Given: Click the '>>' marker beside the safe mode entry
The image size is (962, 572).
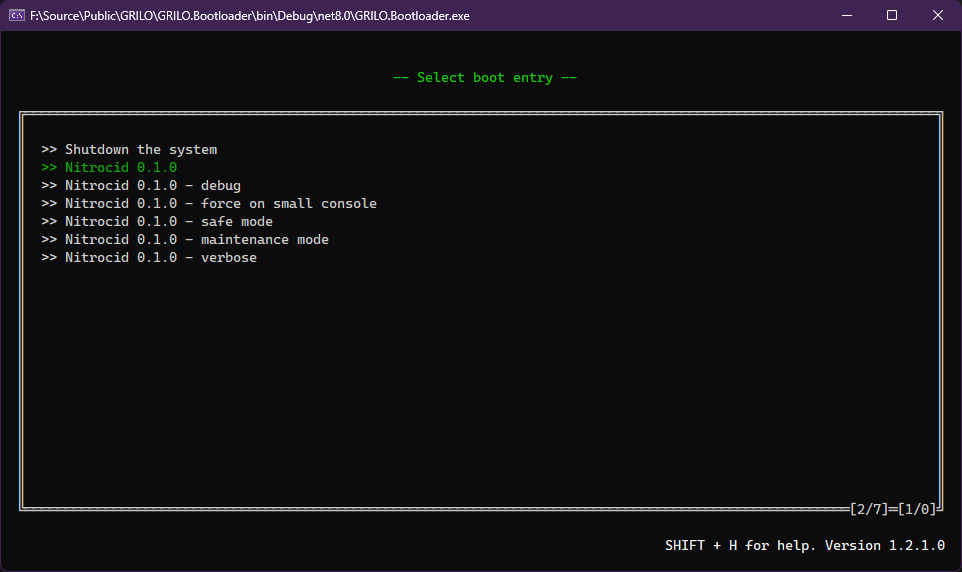Looking at the screenshot, I should (49, 222).
